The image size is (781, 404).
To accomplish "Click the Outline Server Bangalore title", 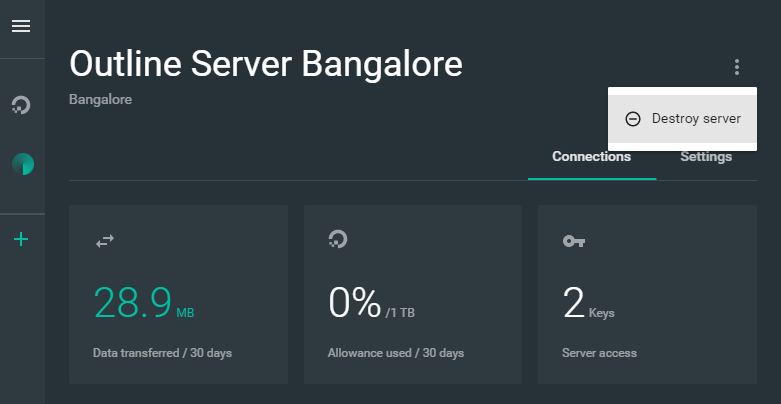I will coord(266,64).
